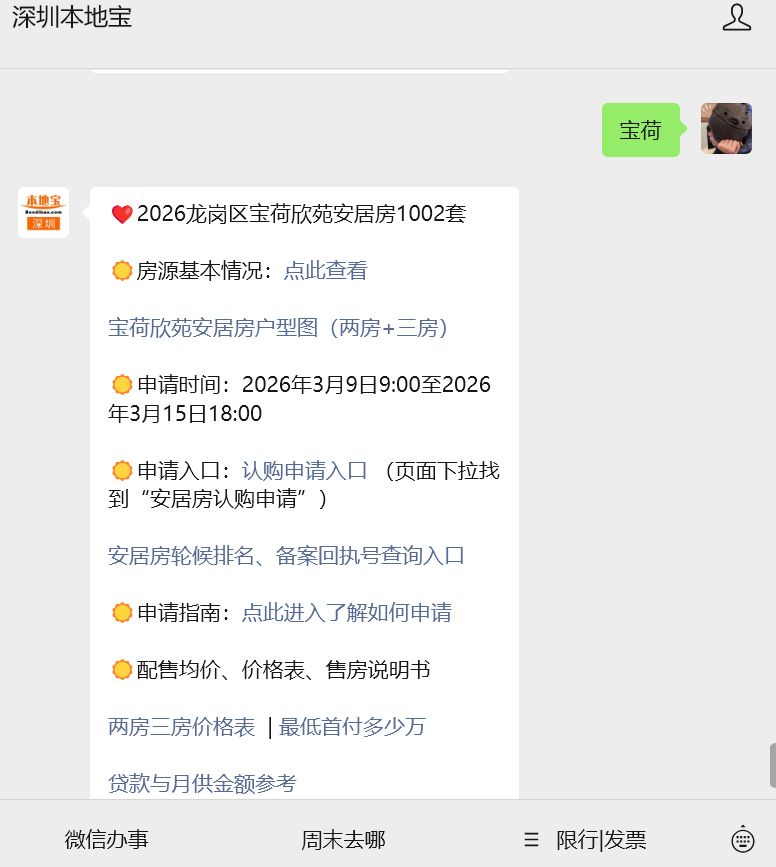Open the 微信办事 bottom menu

point(107,840)
